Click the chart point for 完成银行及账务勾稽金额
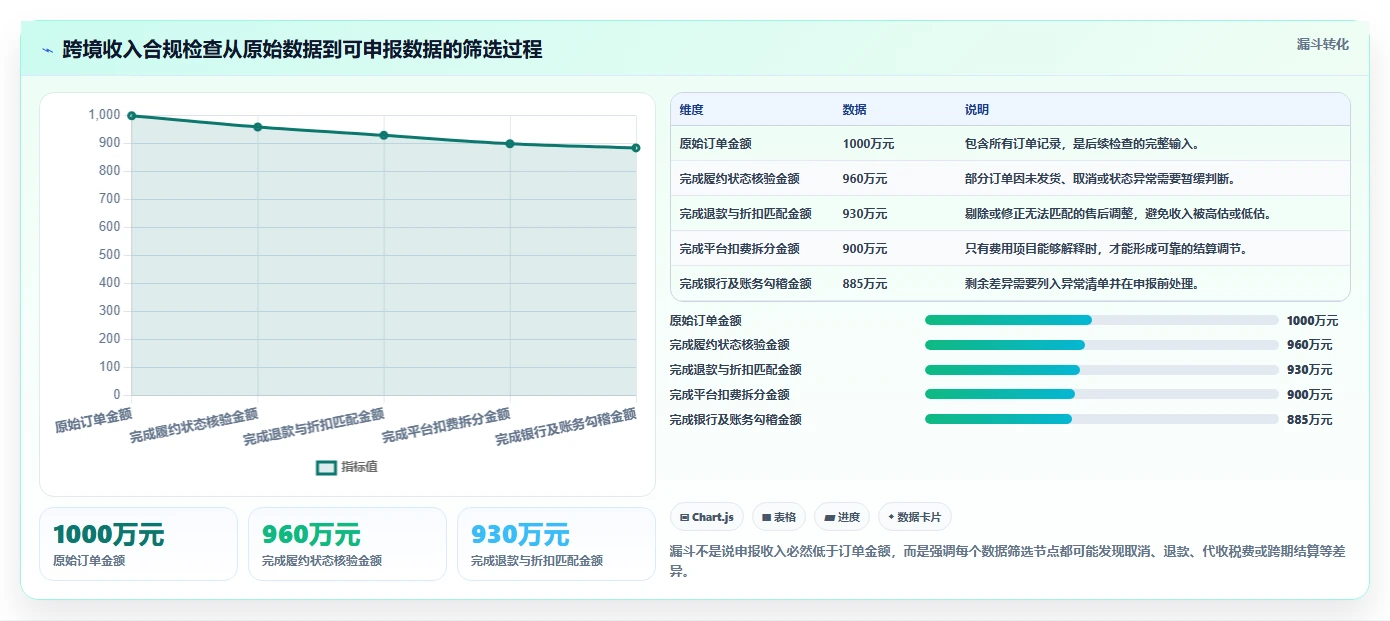The image size is (1390, 621). pyautogui.click(x=636, y=148)
